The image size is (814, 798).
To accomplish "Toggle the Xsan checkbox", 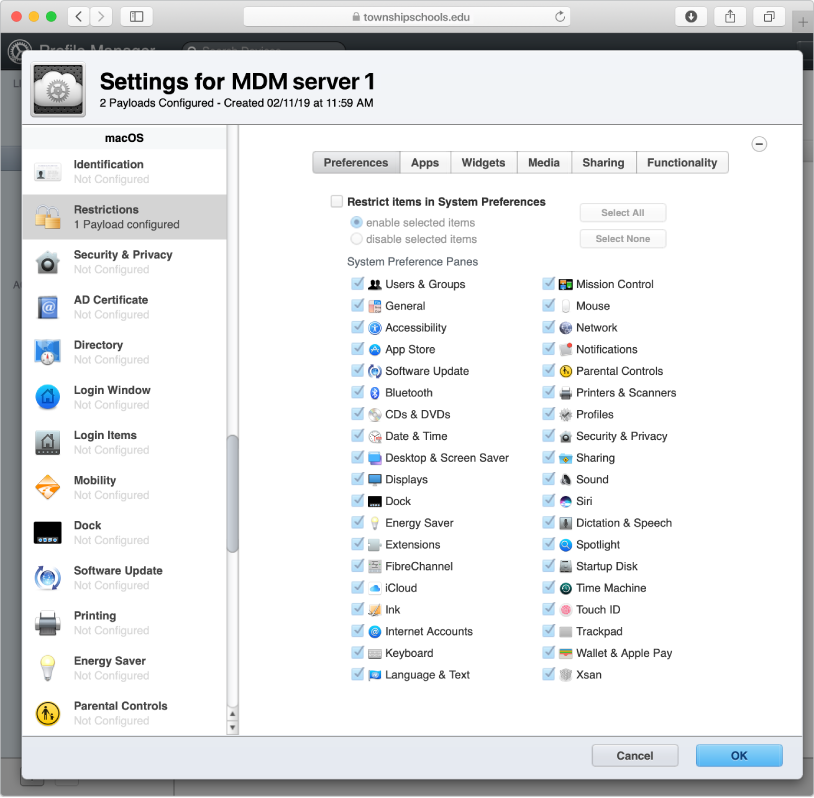I will click(548, 674).
